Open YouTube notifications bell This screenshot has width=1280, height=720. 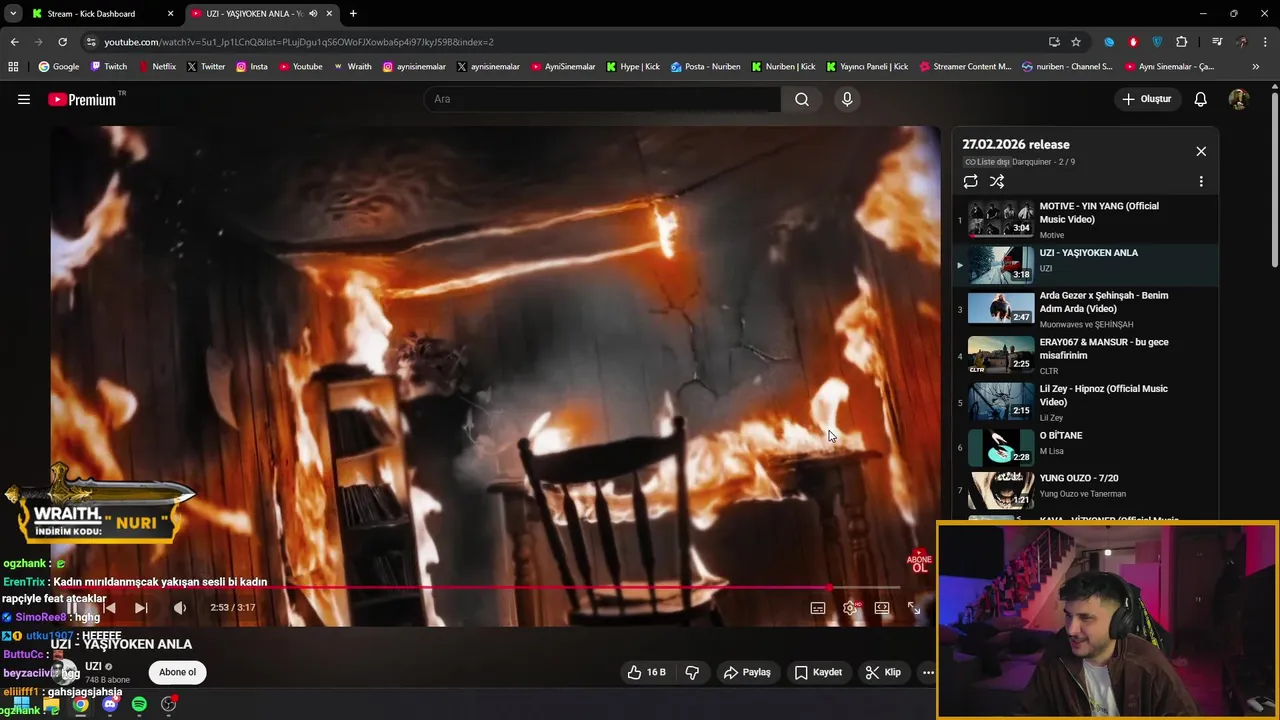tap(1201, 99)
